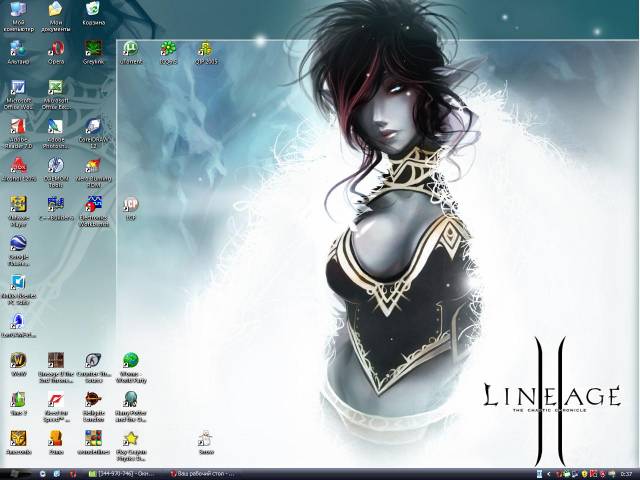The height and width of the screenshot is (480, 640).
Task: Open the Hellgate London shortcut
Action: [93, 399]
